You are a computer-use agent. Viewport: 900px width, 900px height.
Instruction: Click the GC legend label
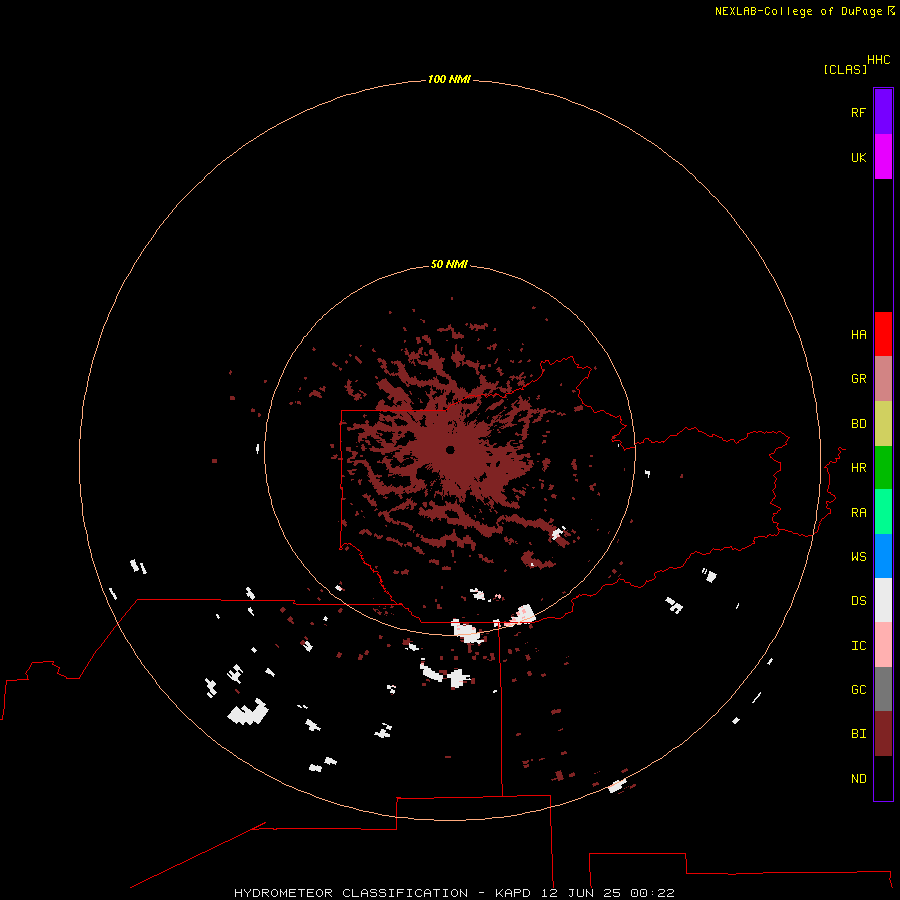858,690
